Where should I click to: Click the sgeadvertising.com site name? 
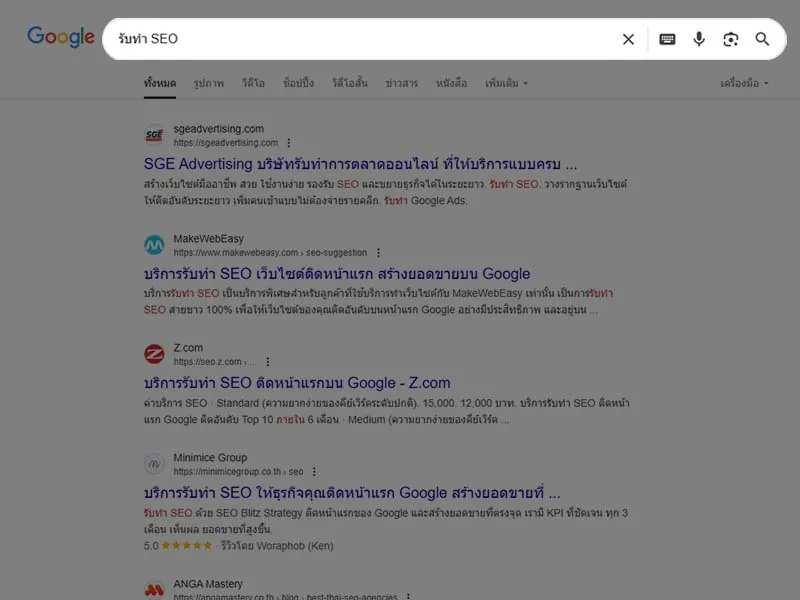pyautogui.click(x=218, y=129)
